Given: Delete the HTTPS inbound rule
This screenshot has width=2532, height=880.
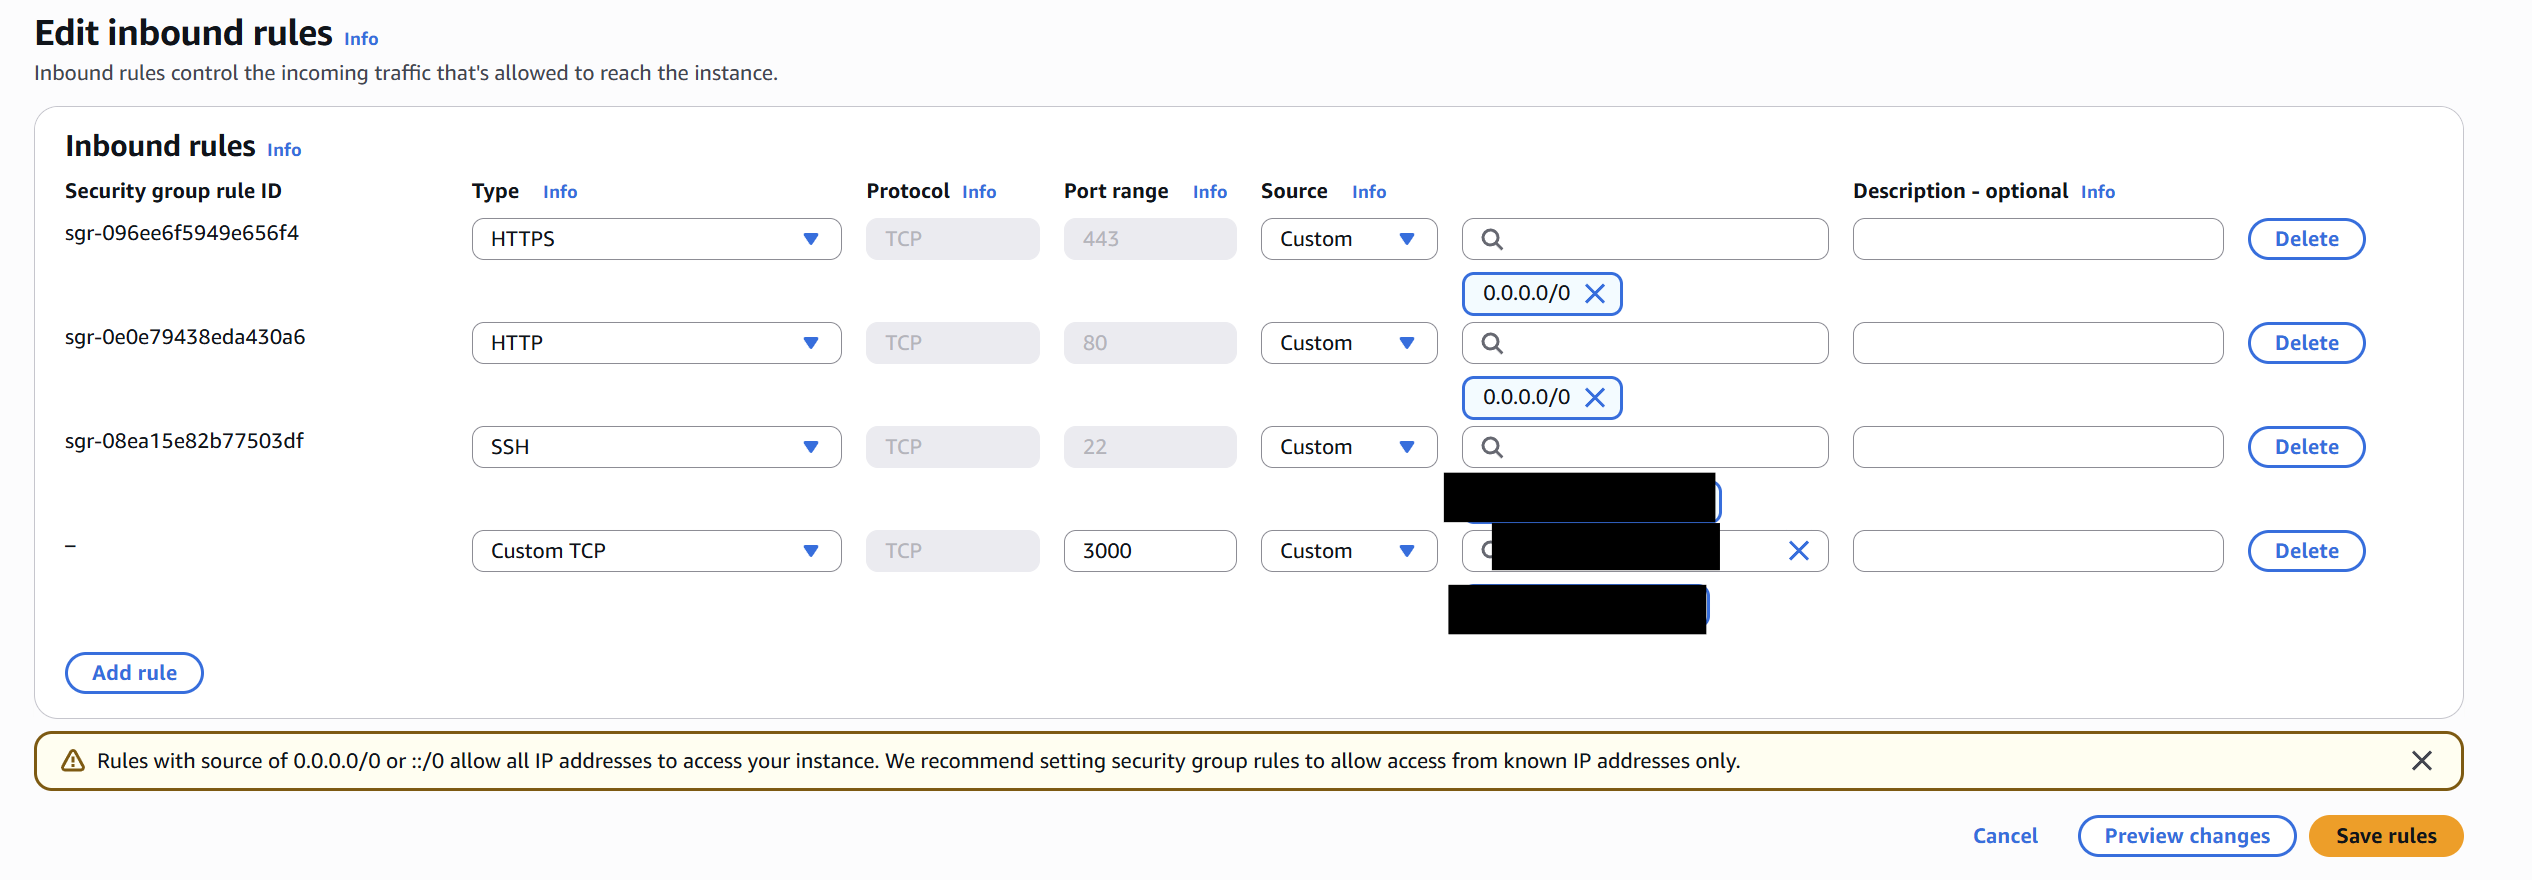Looking at the screenshot, I should pos(2306,239).
